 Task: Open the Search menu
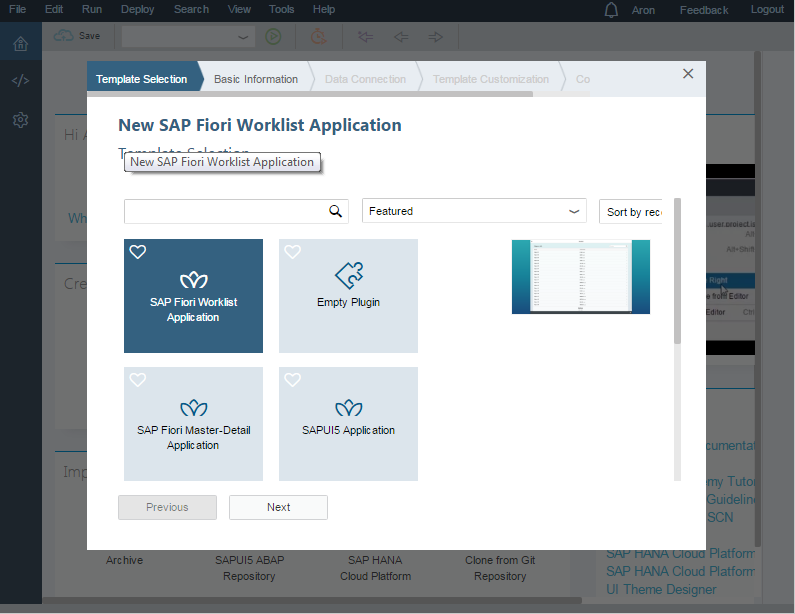191,10
